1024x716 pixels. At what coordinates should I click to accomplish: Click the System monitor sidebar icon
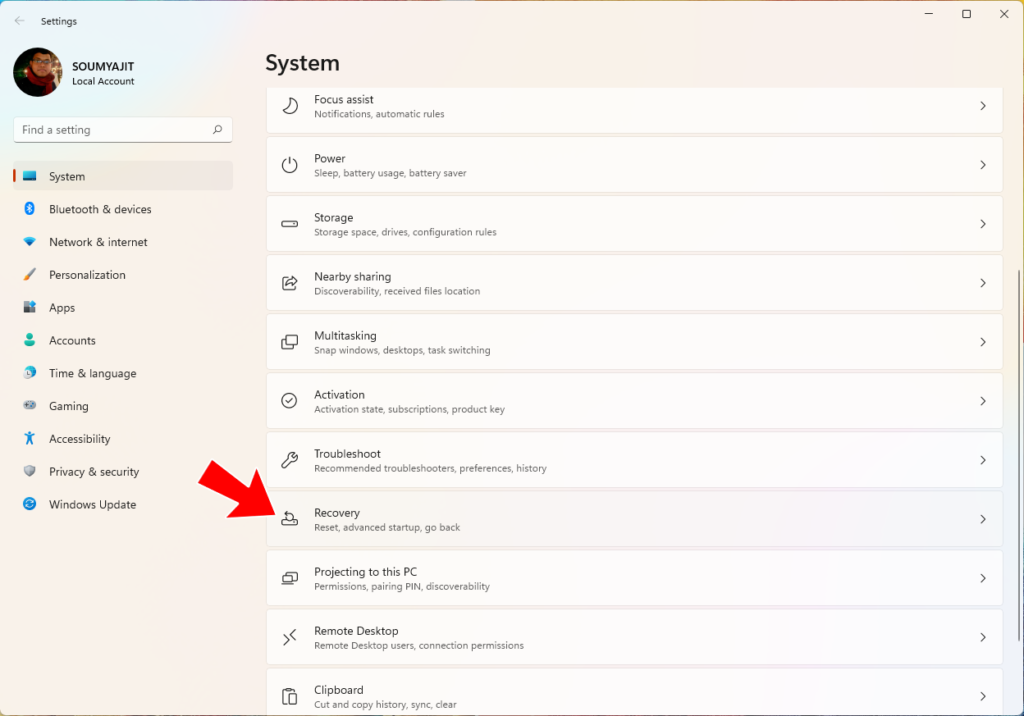pos(29,176)
